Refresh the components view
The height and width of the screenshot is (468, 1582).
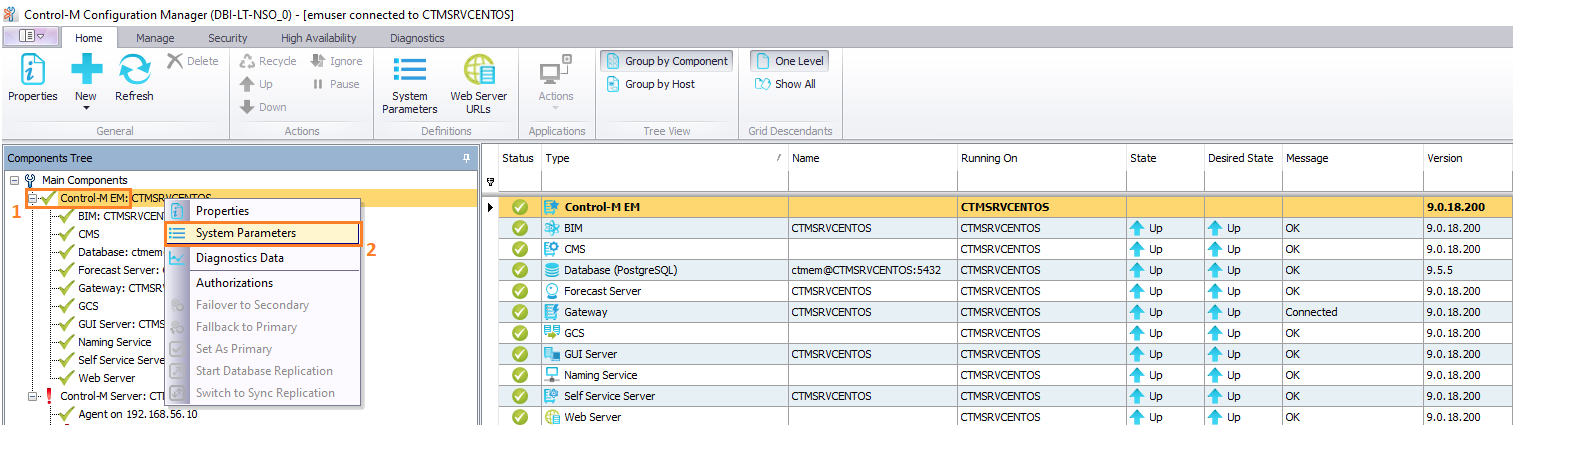coord(134,78)
